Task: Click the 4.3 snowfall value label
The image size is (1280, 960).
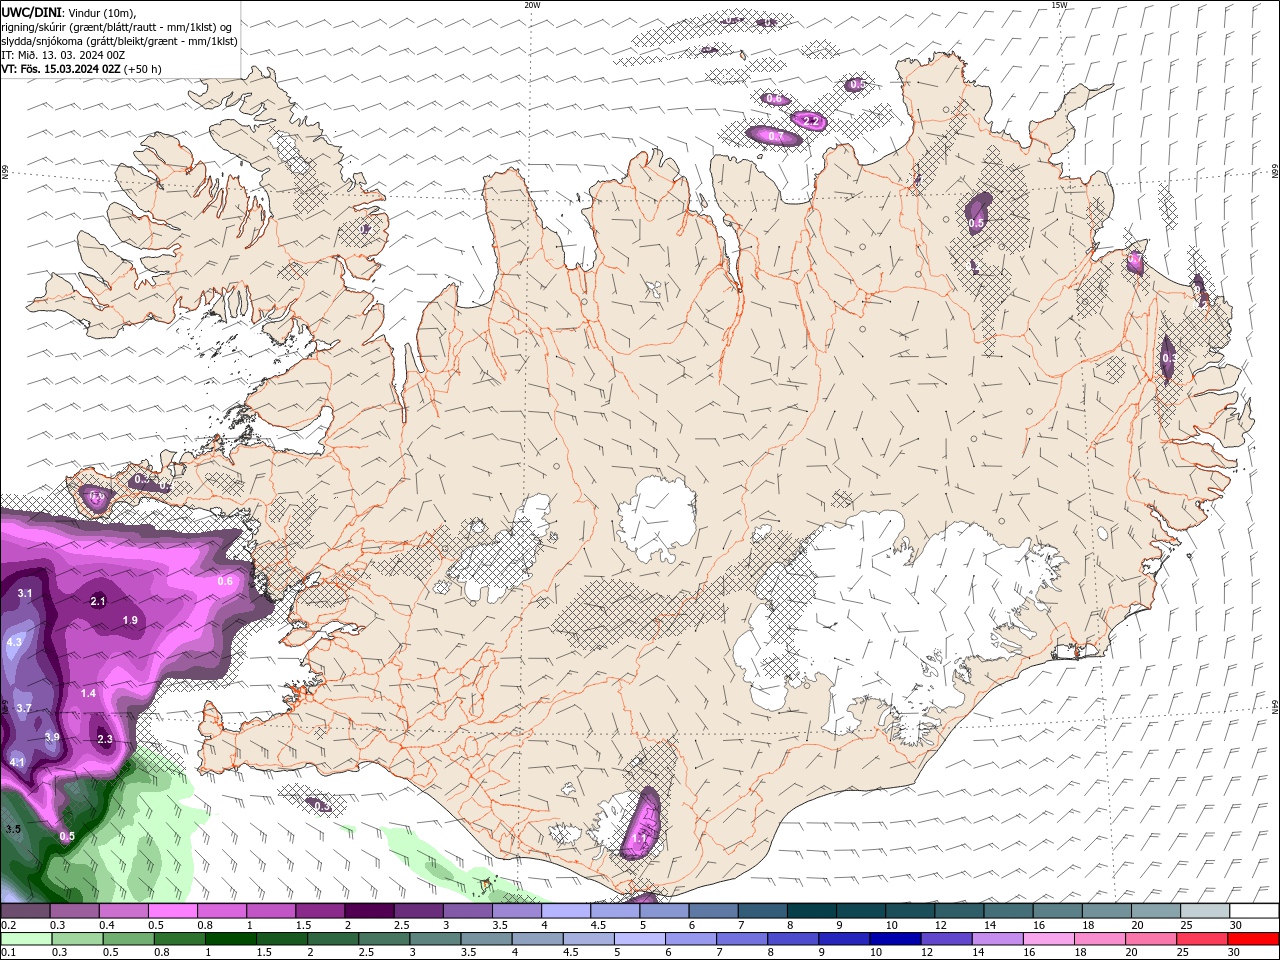Action: (14, 642)
